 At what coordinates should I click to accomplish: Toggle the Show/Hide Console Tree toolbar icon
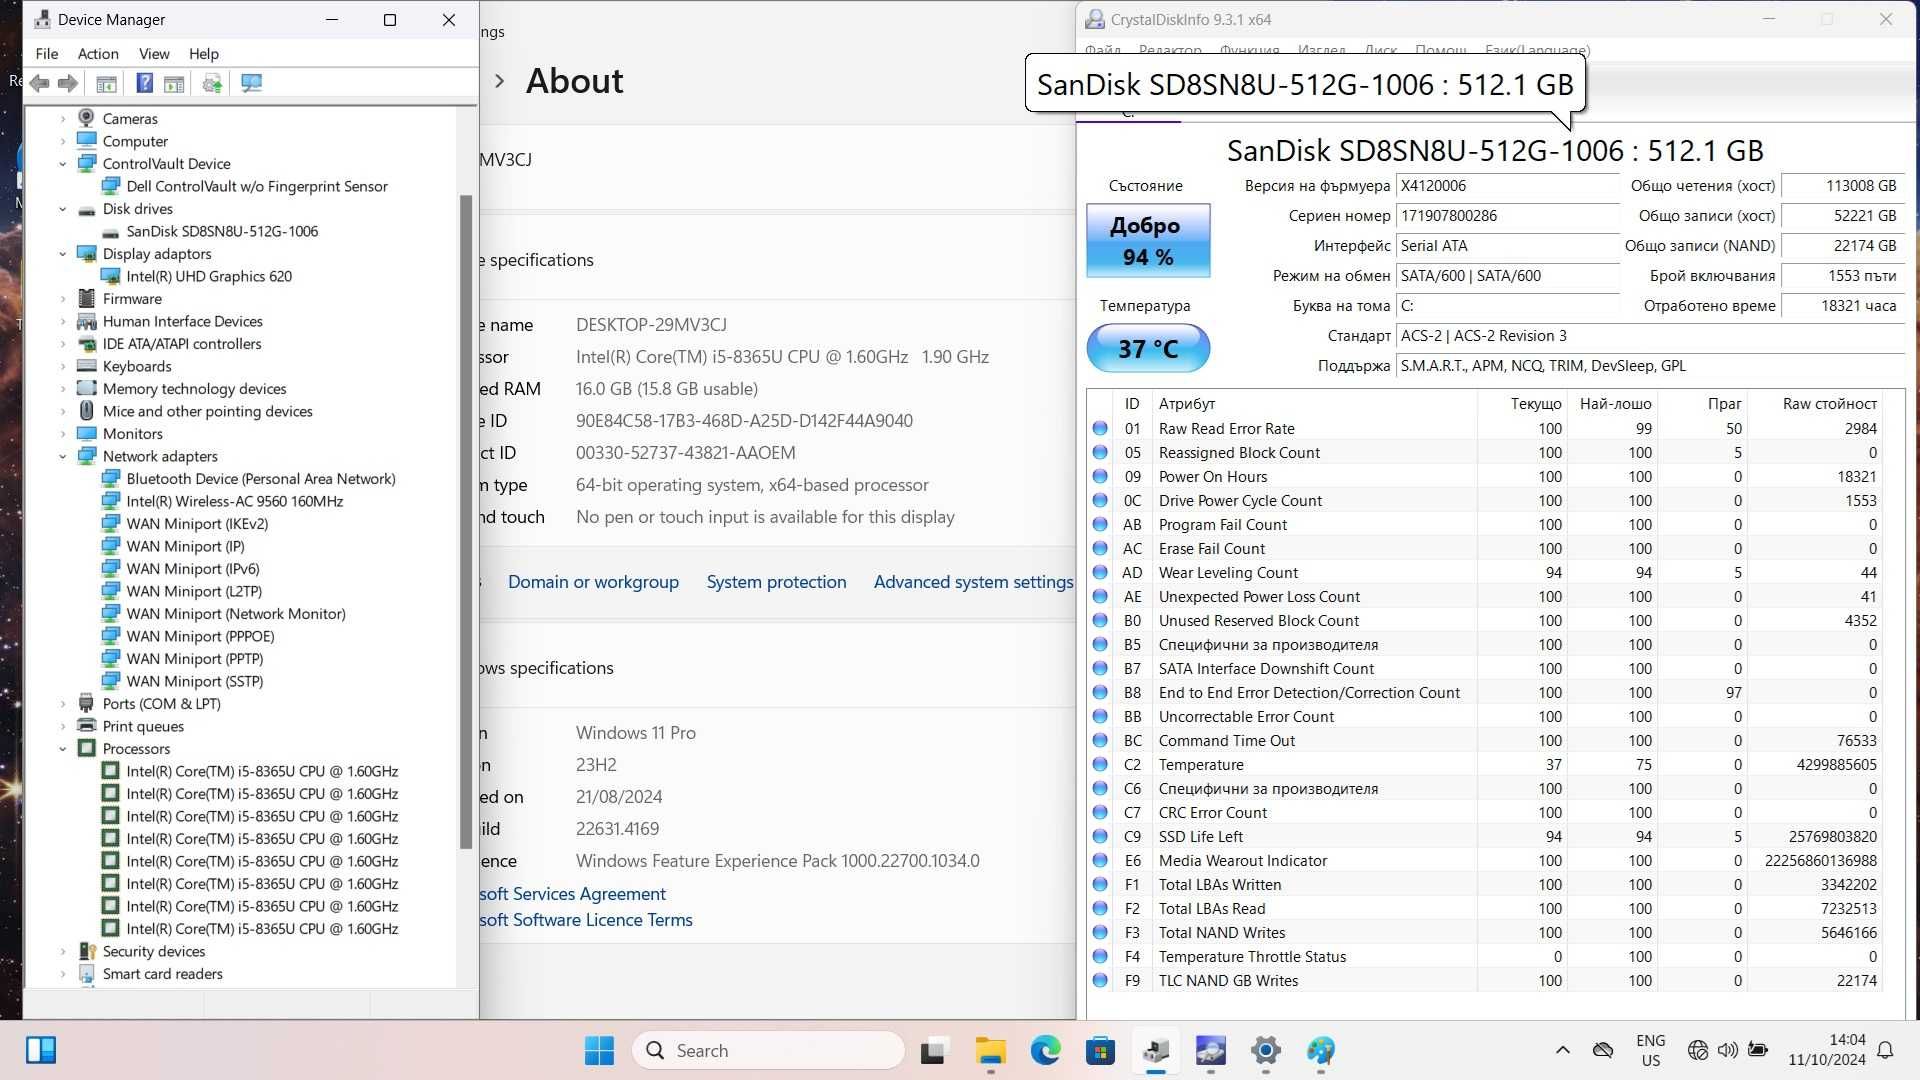(x=106, y=84)
